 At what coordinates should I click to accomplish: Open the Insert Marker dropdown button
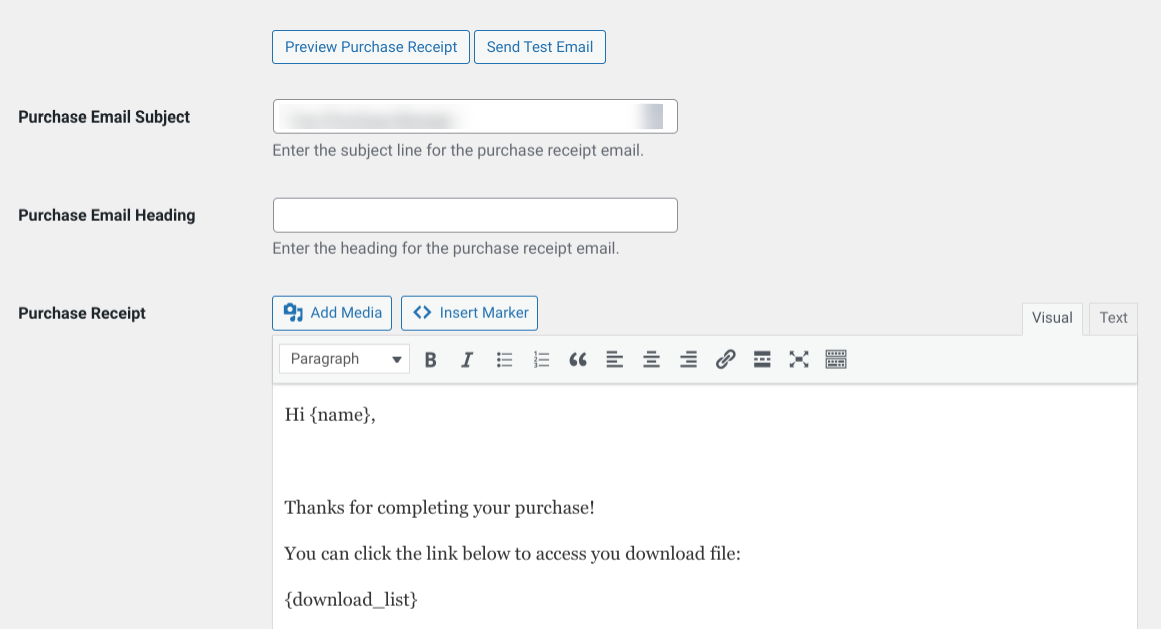469,312
